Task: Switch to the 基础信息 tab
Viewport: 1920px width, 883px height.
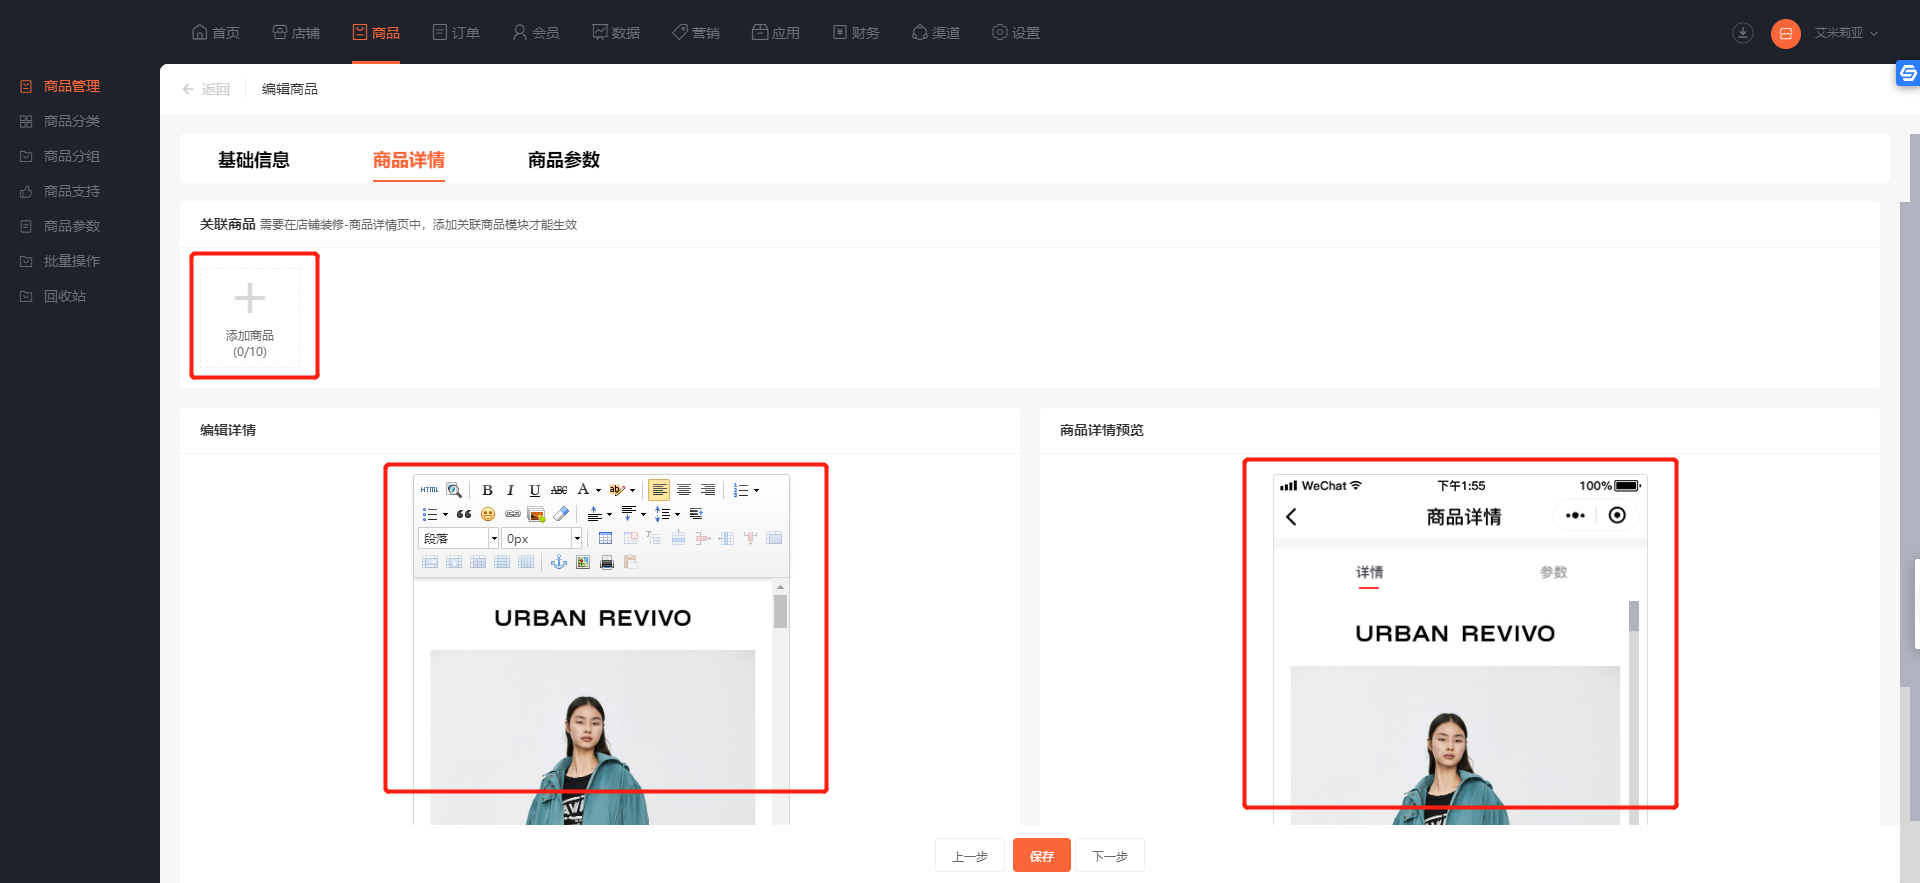Action: coord(254,160)
